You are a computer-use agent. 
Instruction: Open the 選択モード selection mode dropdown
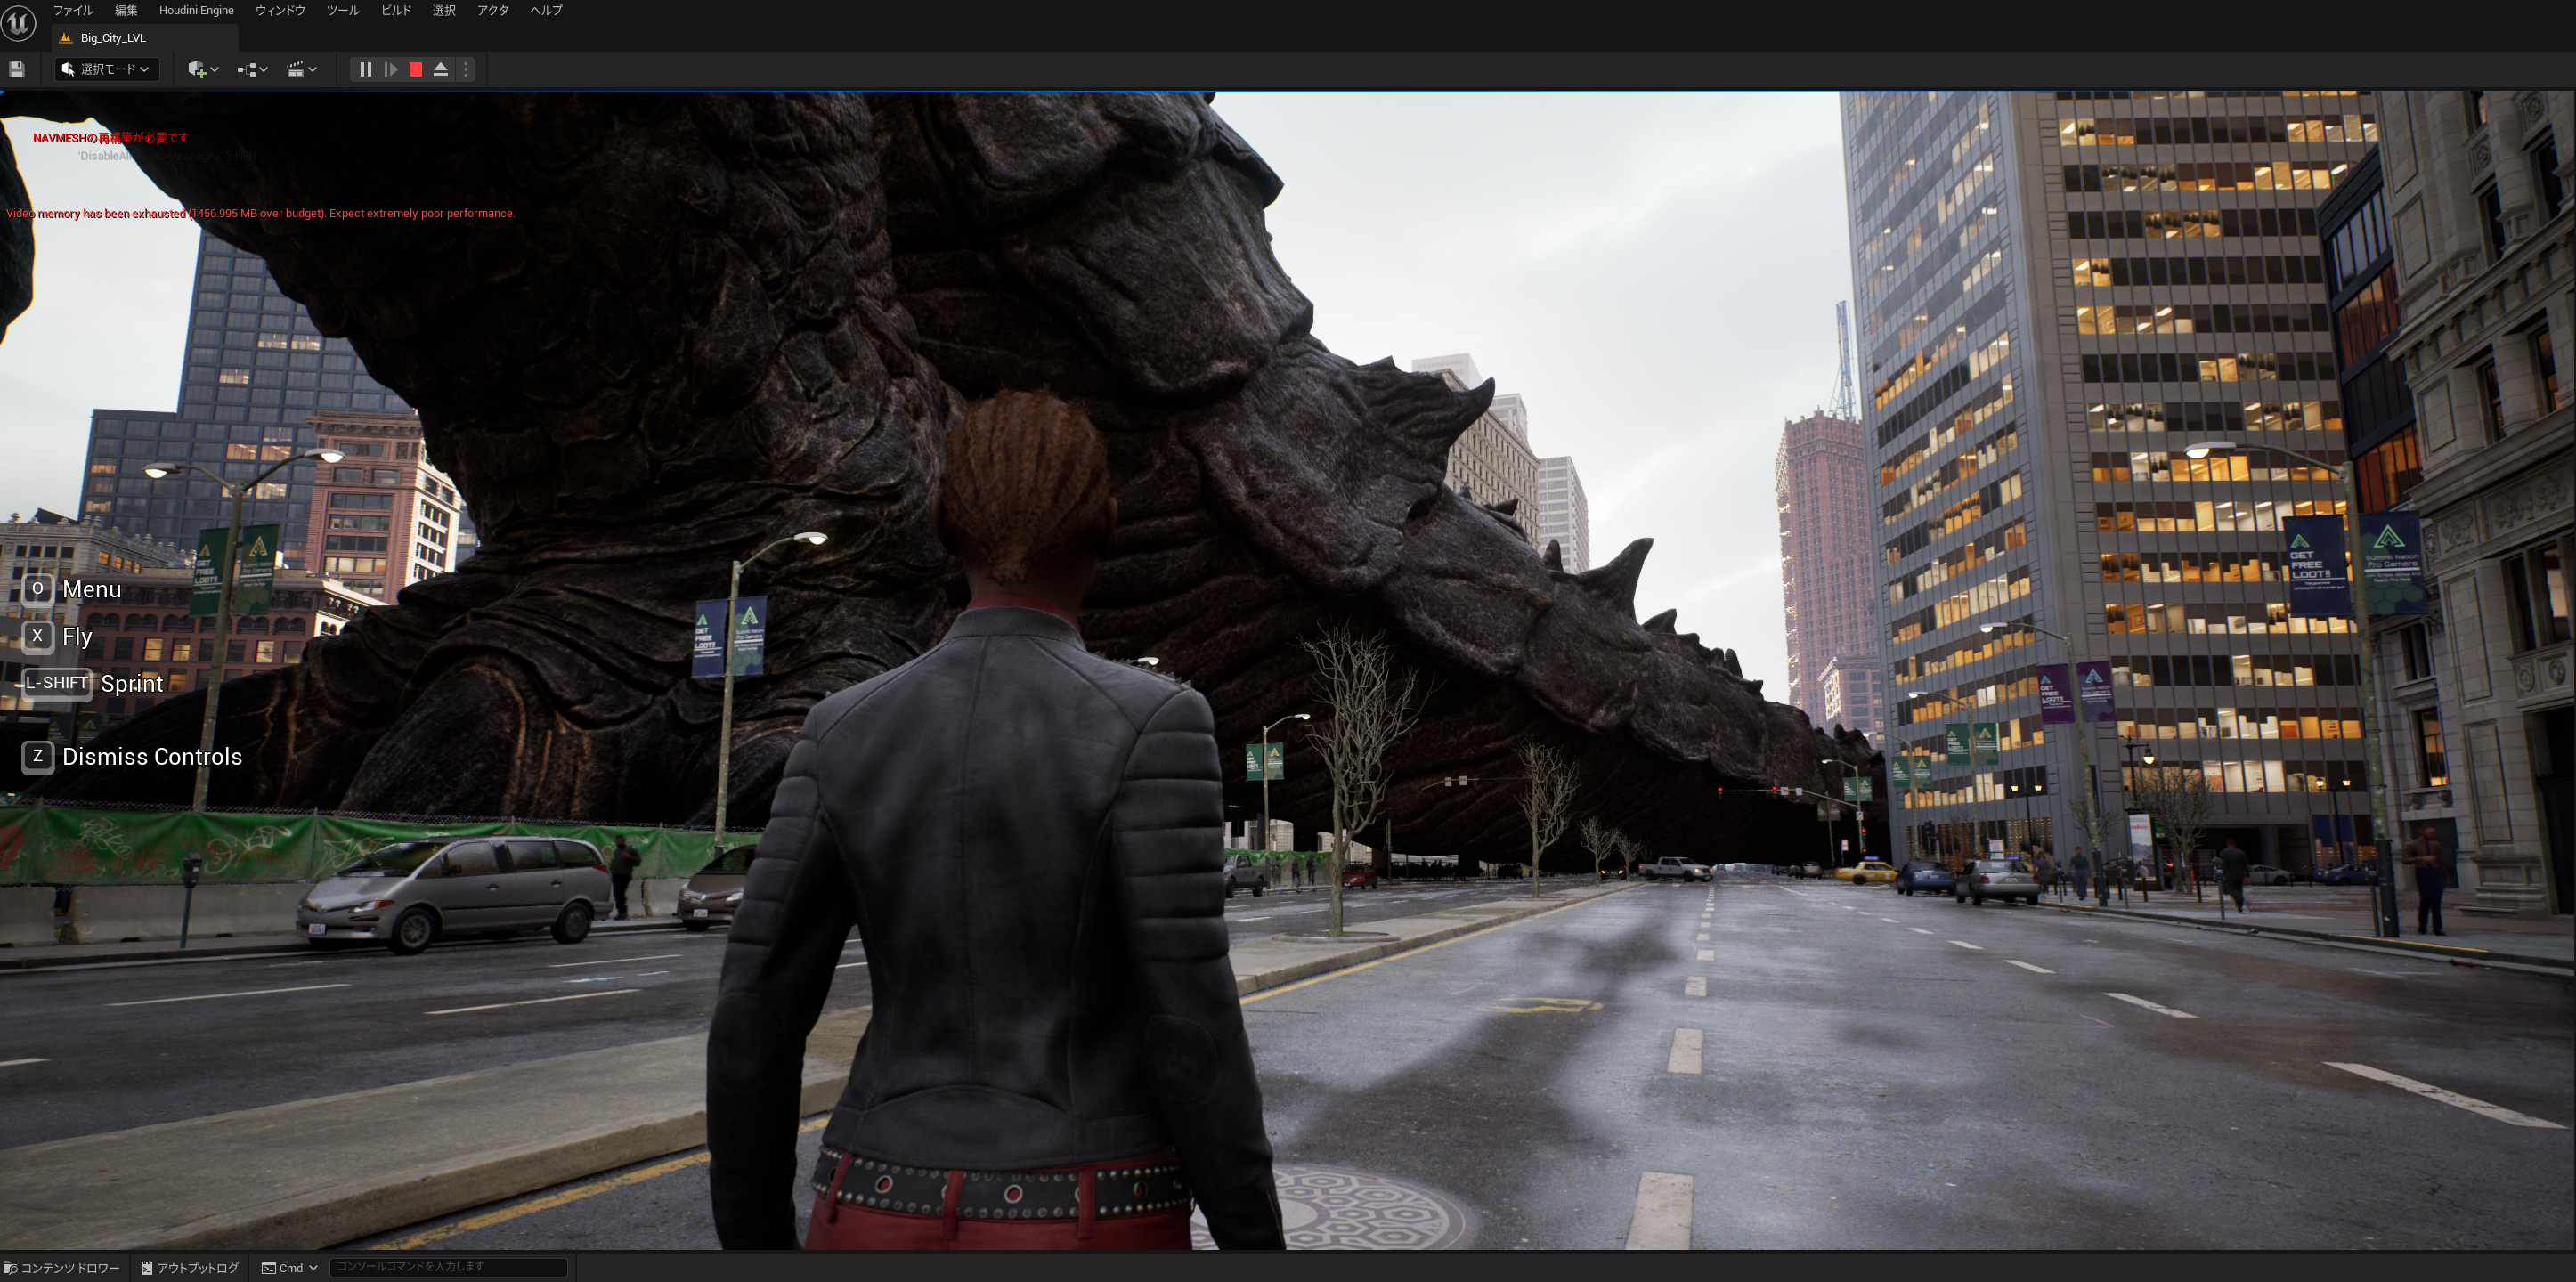coord(106,69)
